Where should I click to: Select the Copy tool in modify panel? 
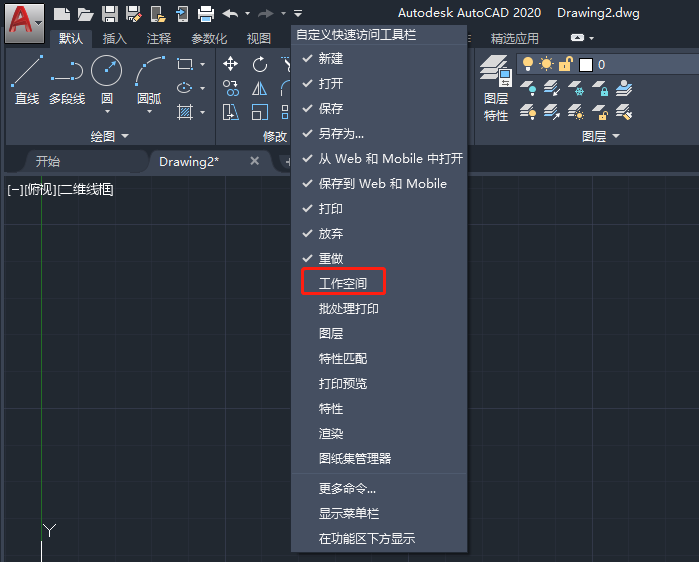tap(230, 88)
